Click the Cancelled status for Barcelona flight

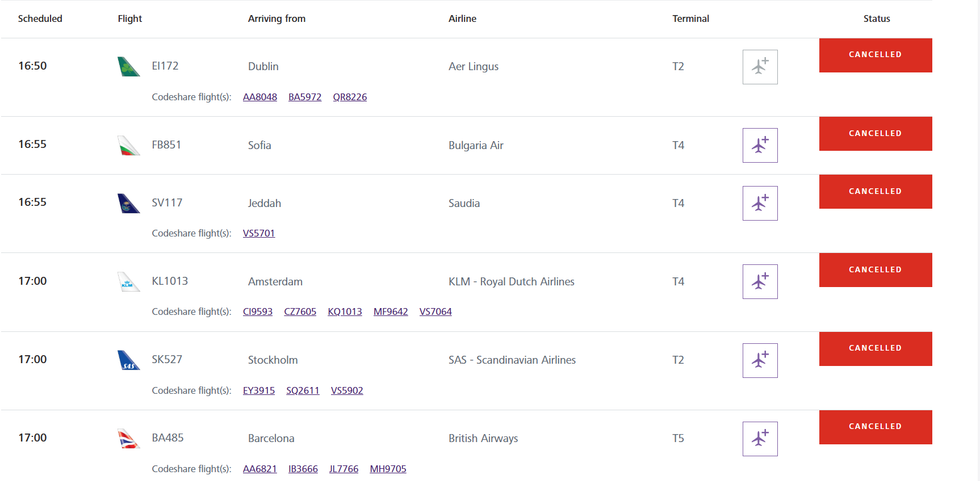pos(875,427)
